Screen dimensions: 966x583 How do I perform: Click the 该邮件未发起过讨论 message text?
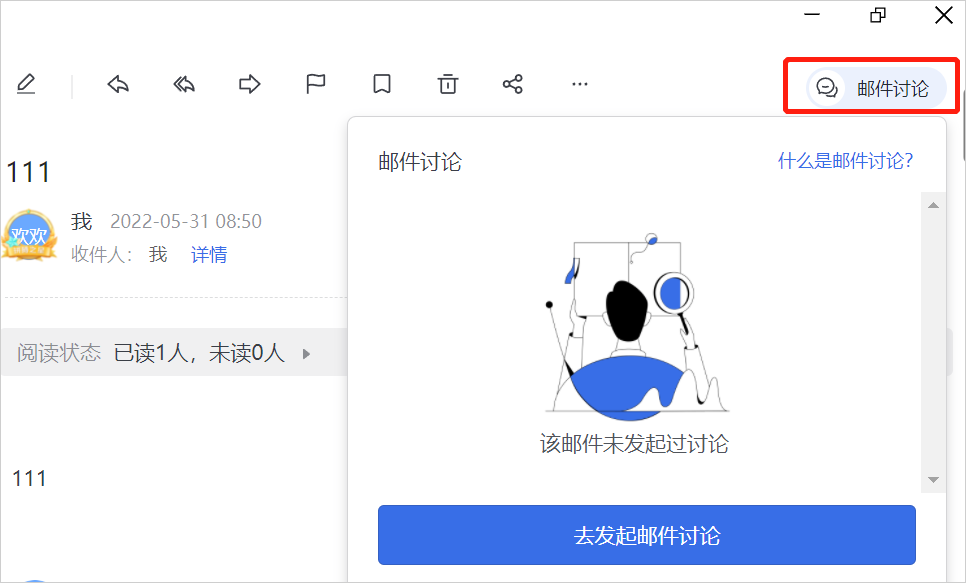pyautogui.click(x=635, y=444)
